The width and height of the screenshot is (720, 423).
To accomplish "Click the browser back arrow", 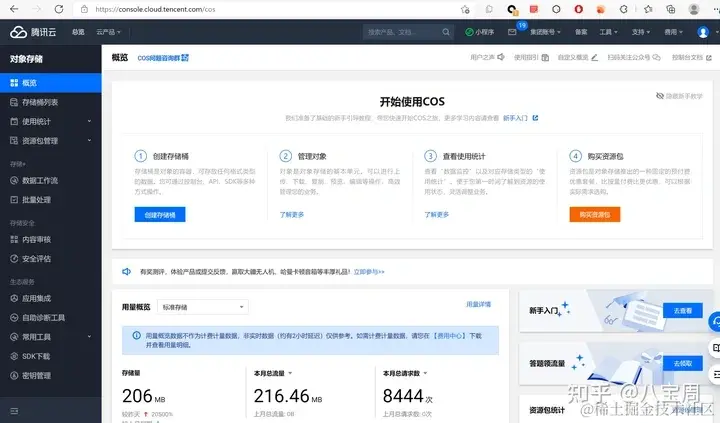I will 14,9.
